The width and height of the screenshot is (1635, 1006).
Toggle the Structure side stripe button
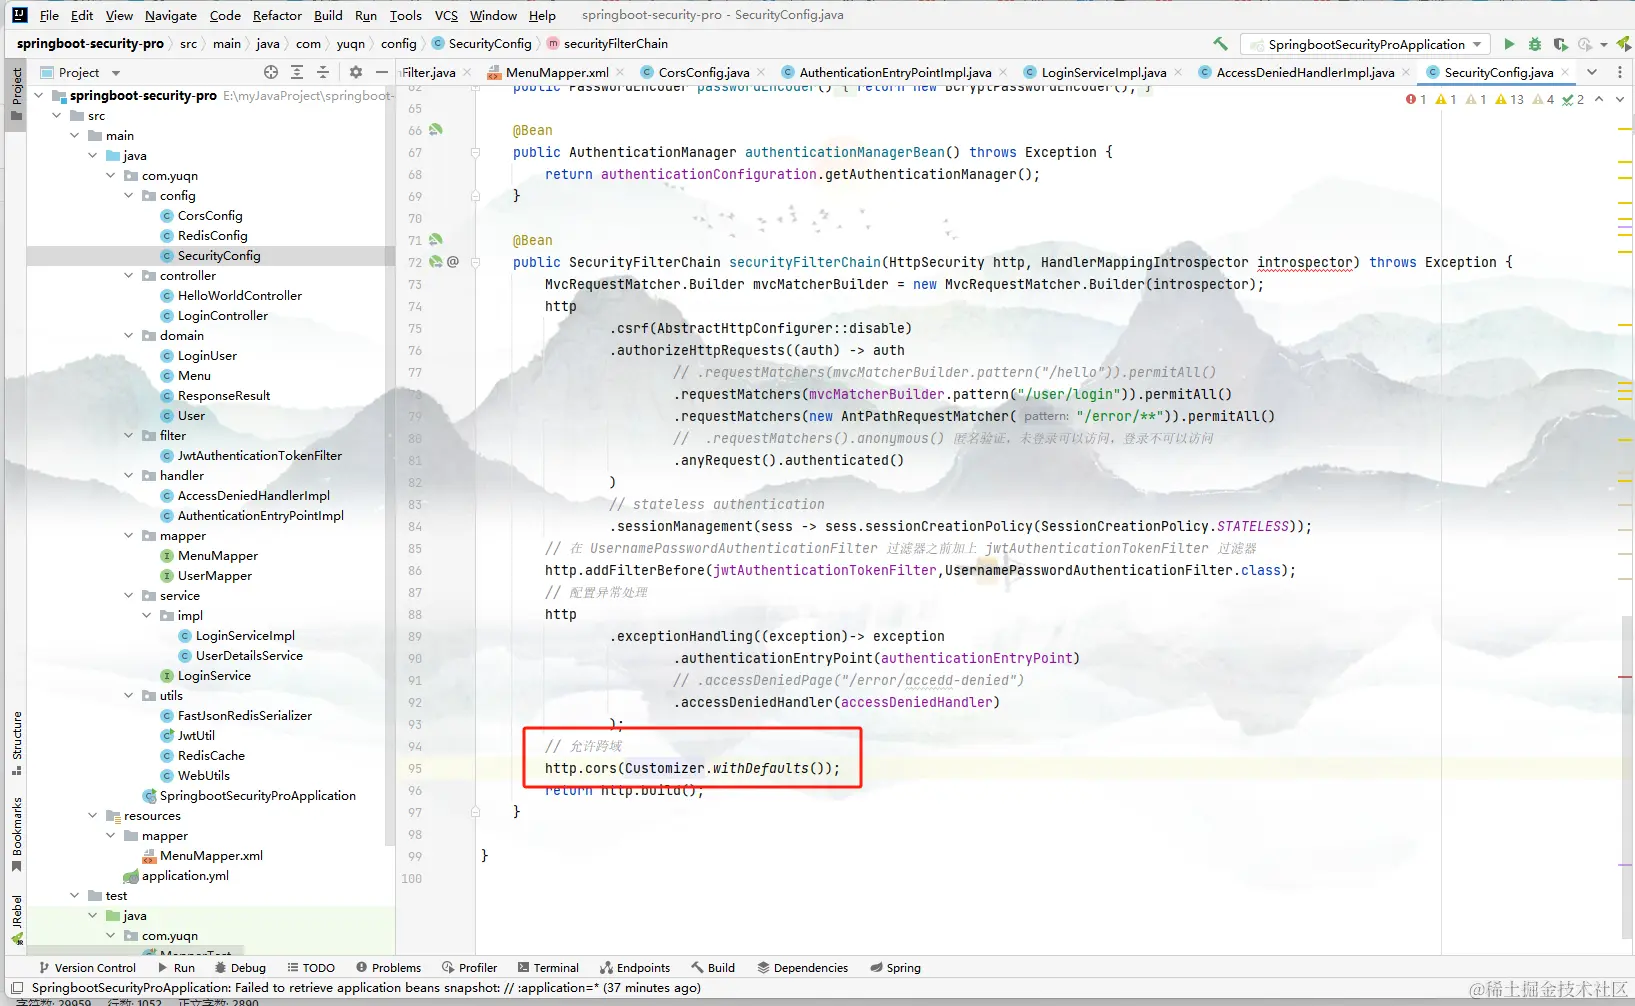16,743
